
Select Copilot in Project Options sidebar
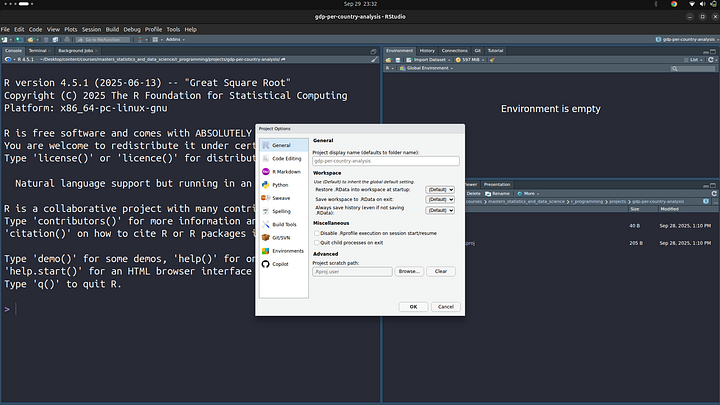click(284, 264)
